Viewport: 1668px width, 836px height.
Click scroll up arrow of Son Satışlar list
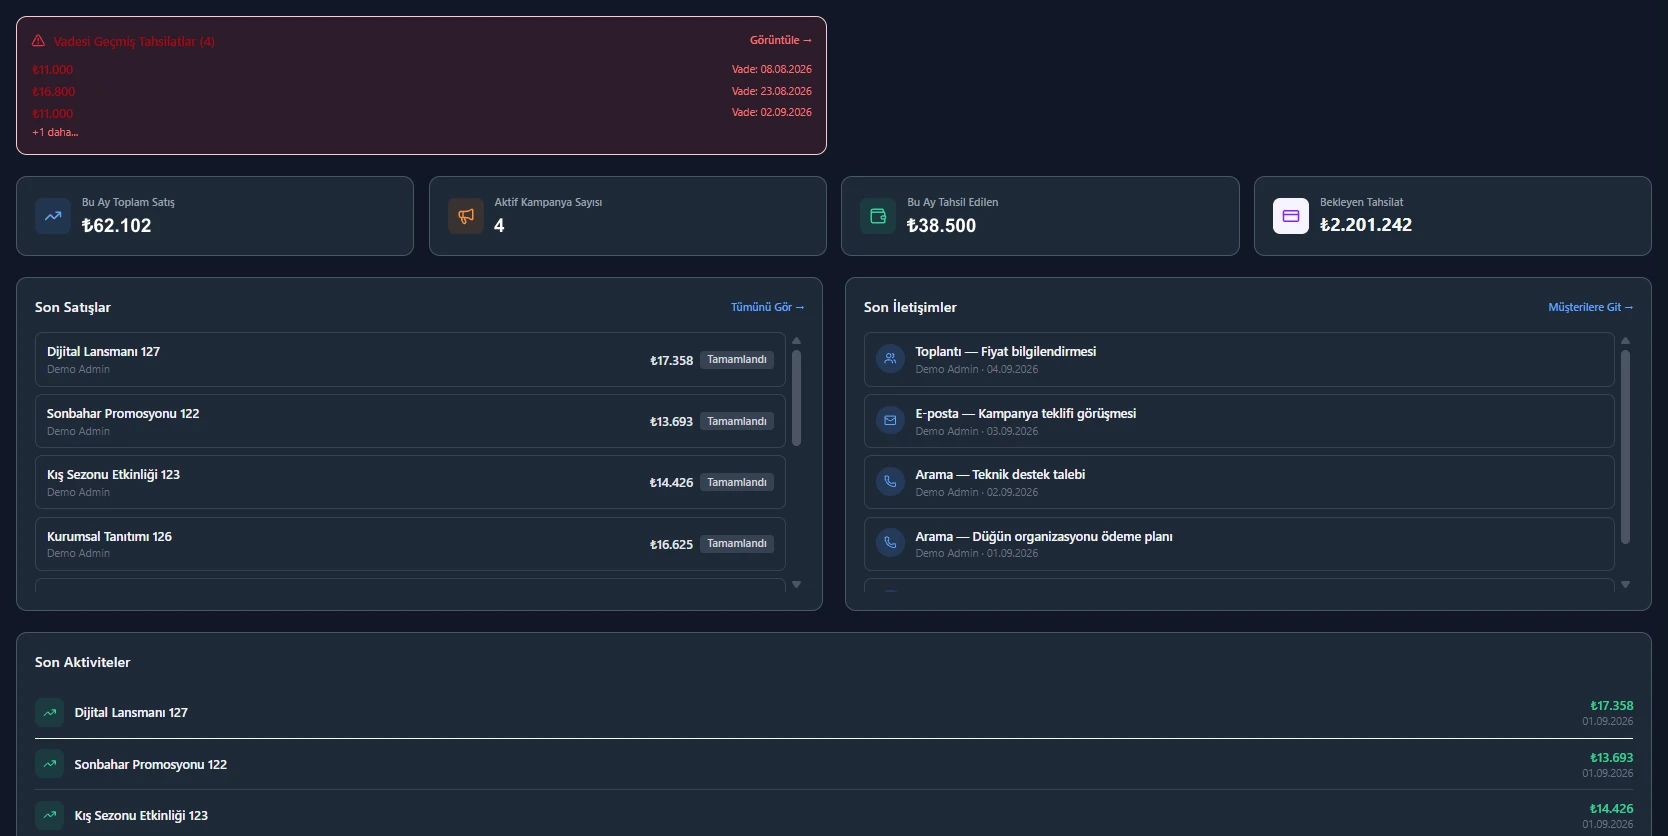[797, 341]
